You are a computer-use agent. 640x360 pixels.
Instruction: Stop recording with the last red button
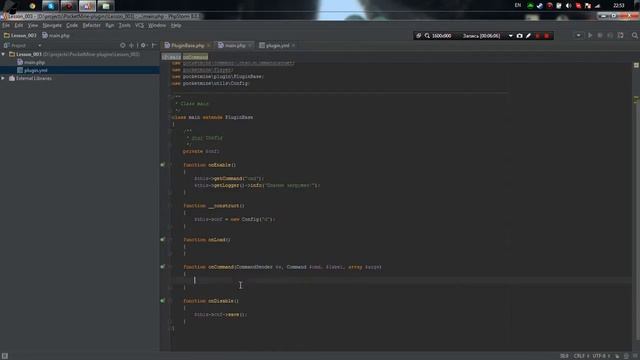tap(547, 36)
